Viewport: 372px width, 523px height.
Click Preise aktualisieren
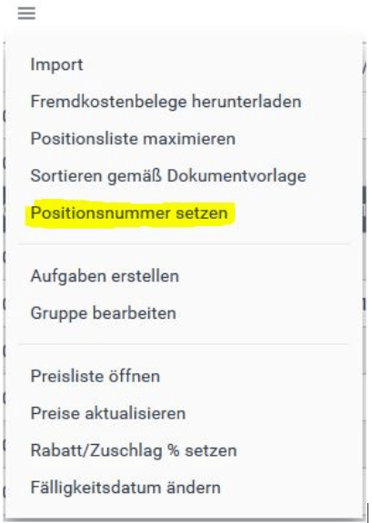(108, 413)
